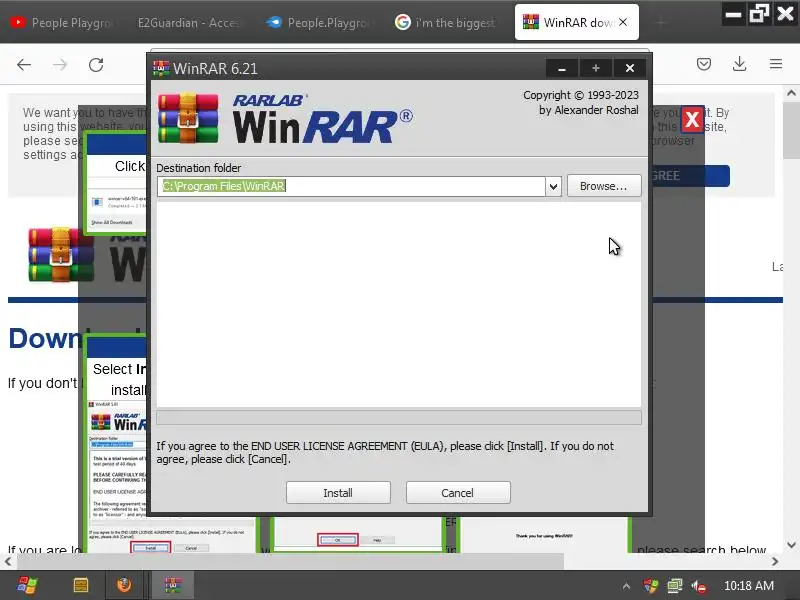Viewport: 800px width, 600px height.
Task: Open the browser Downloads panel
Action: (x=739, y=64)
